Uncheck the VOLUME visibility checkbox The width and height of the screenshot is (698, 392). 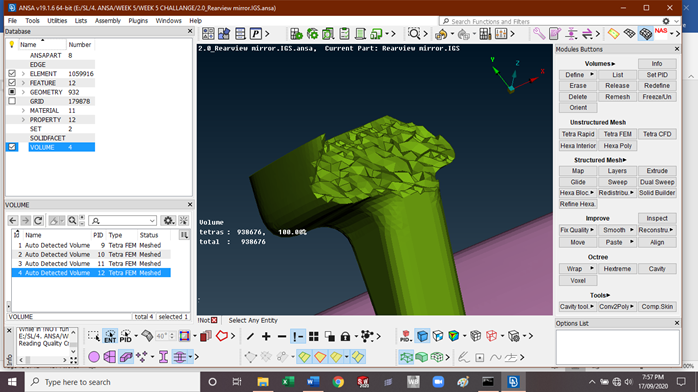coord(12,147)
